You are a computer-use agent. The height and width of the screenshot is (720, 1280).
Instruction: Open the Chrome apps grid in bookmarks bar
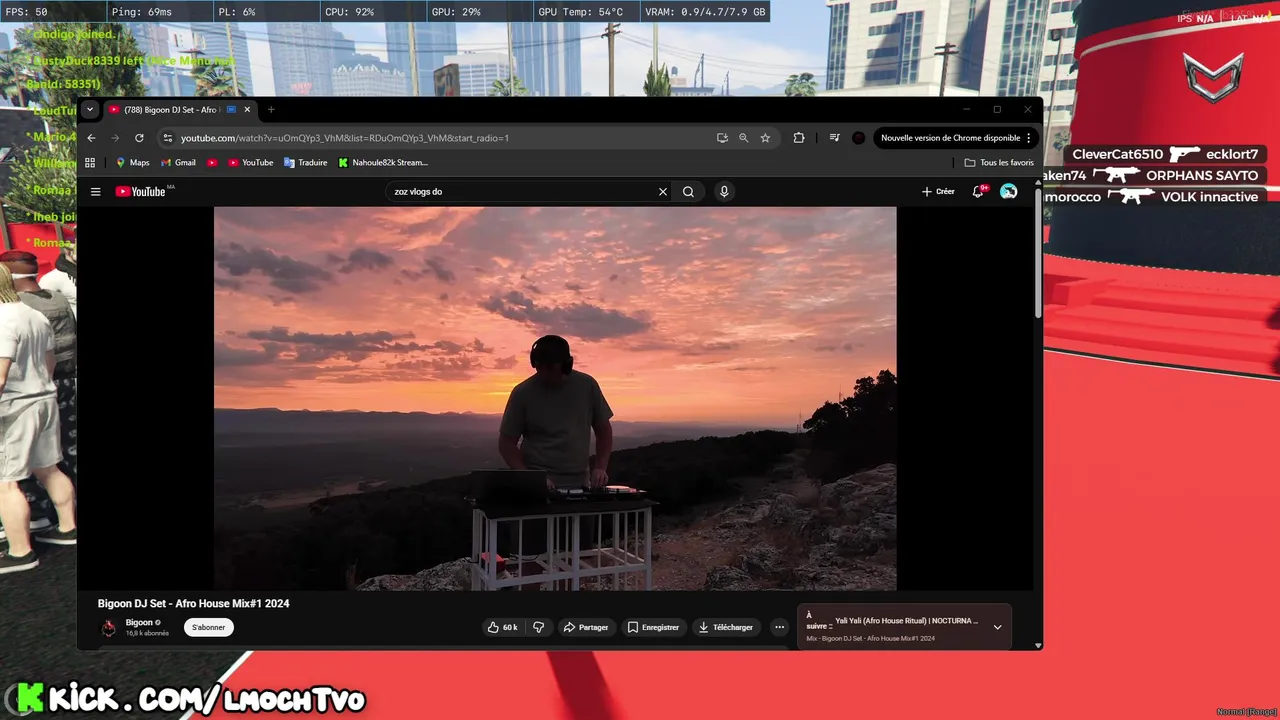90,162
